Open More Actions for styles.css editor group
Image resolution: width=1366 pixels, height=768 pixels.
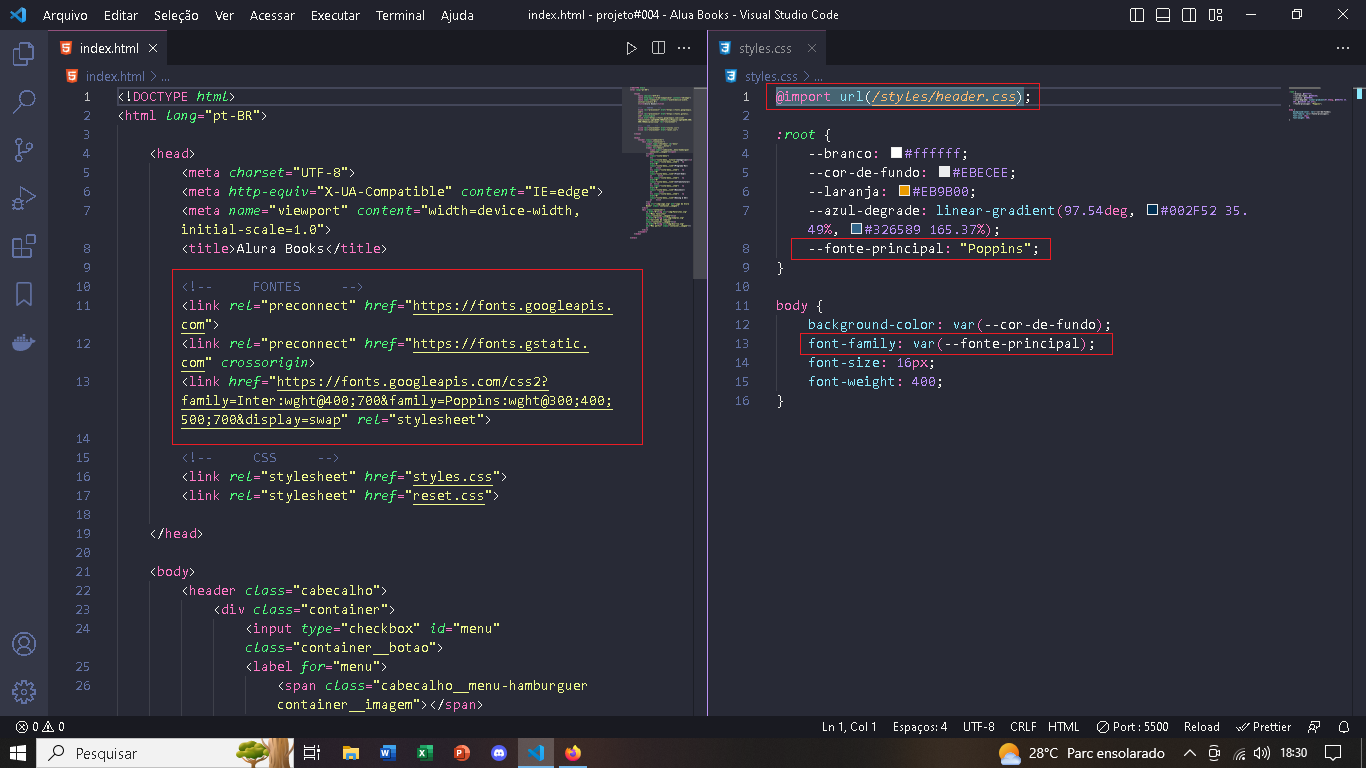tap(1343, 48)
